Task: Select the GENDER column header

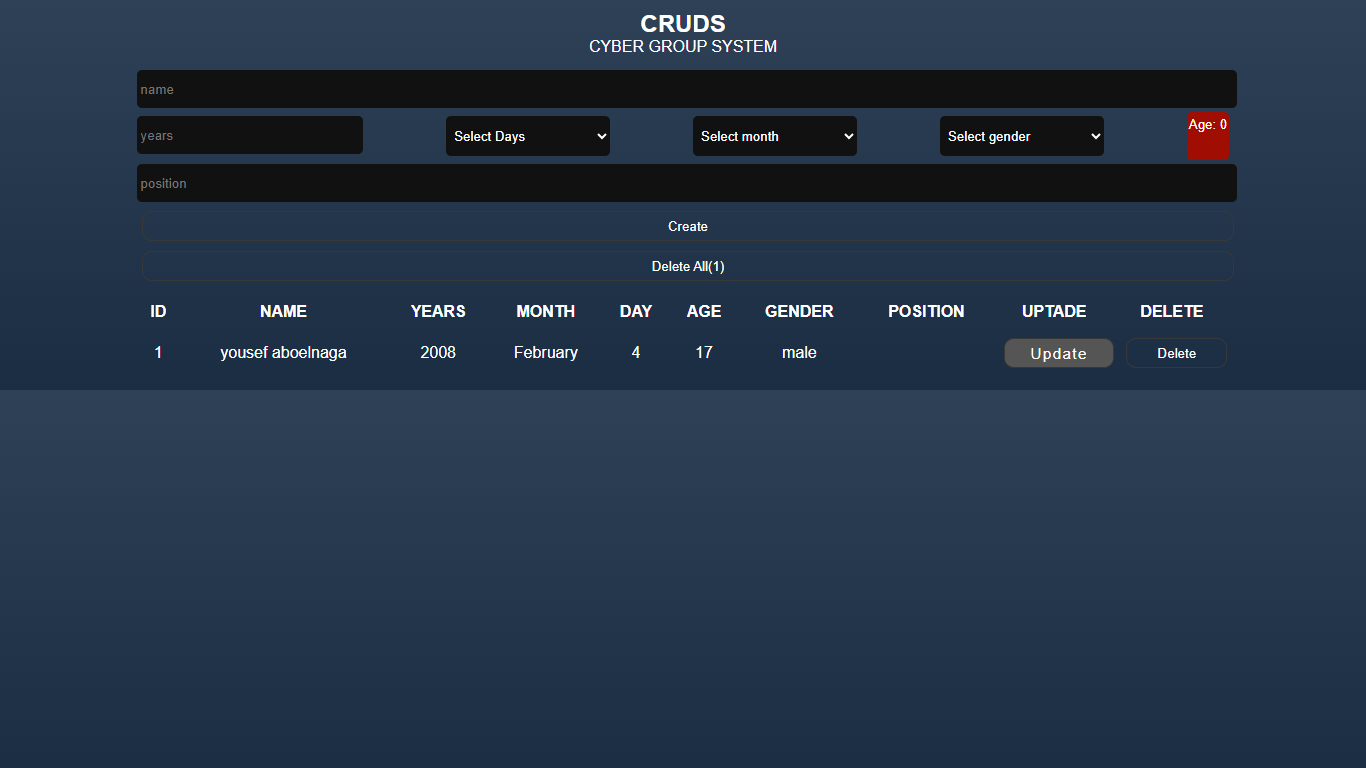Action: [x=799, y=312]
